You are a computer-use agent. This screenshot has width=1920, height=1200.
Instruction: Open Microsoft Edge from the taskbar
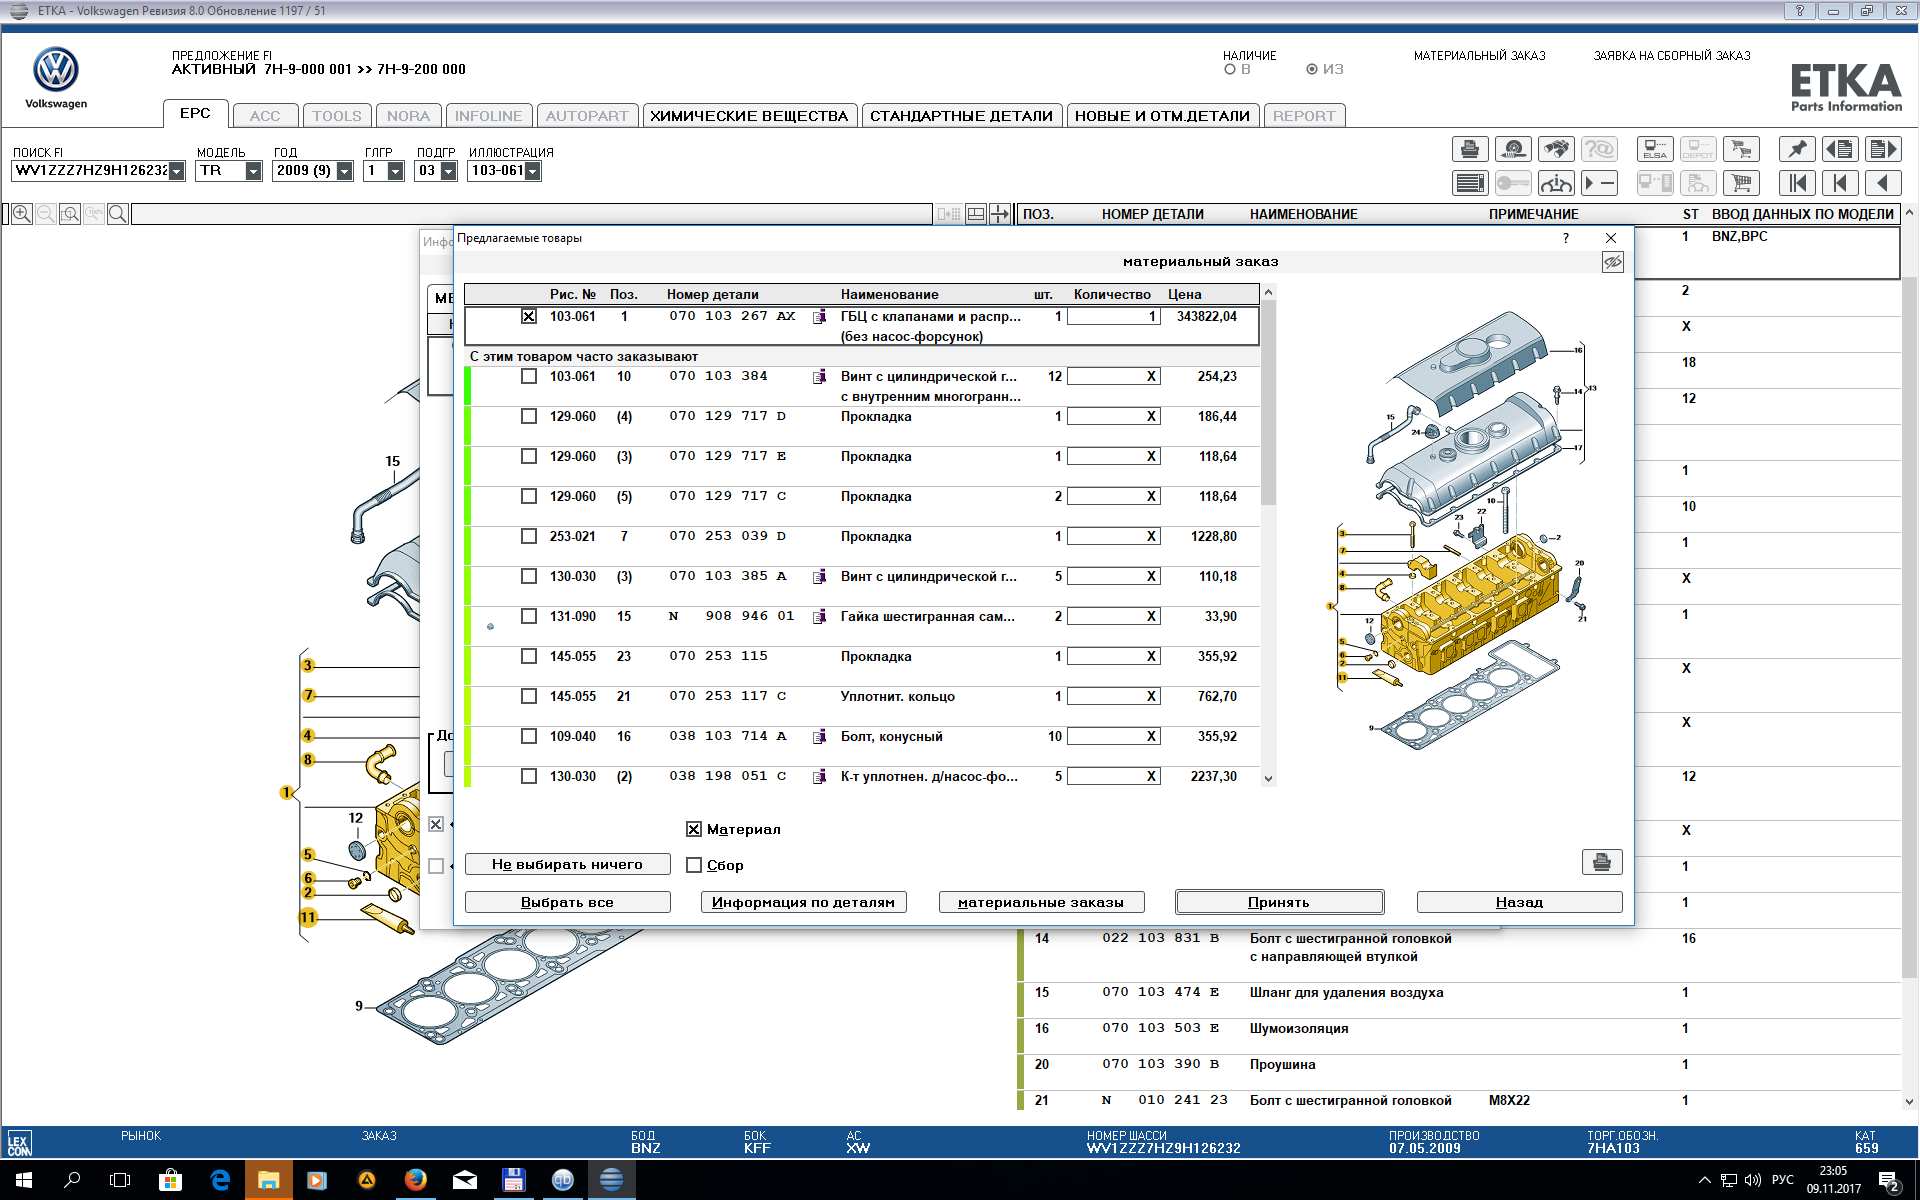[x=220, y=1180]
